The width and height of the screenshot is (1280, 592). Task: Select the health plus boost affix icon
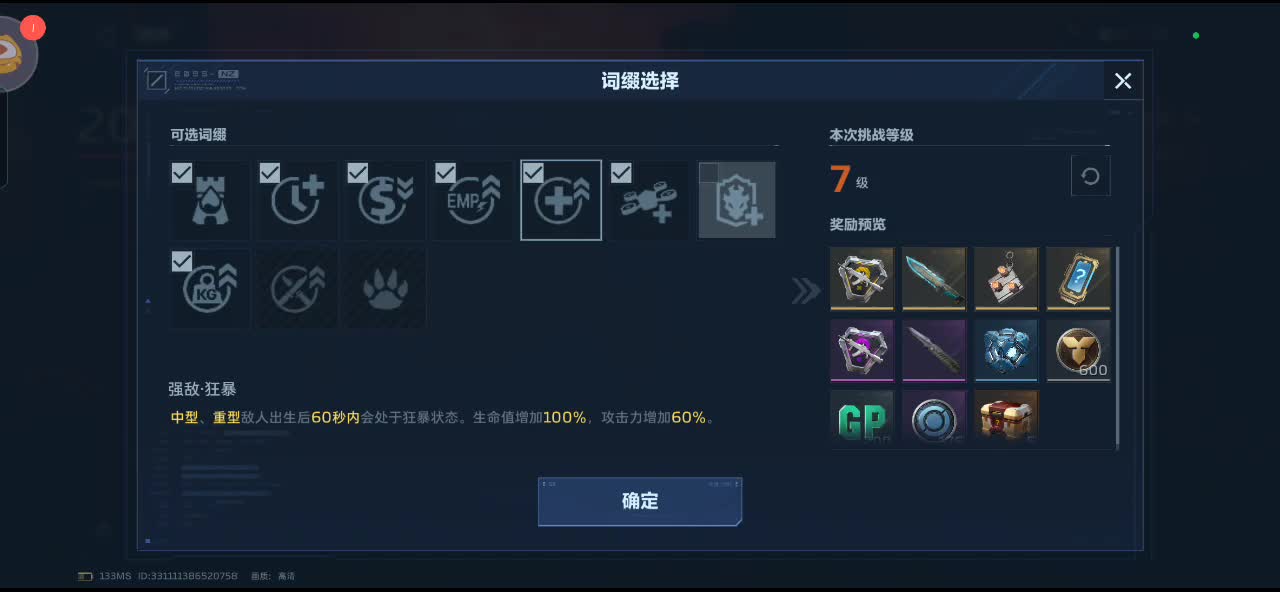point(561,201)
